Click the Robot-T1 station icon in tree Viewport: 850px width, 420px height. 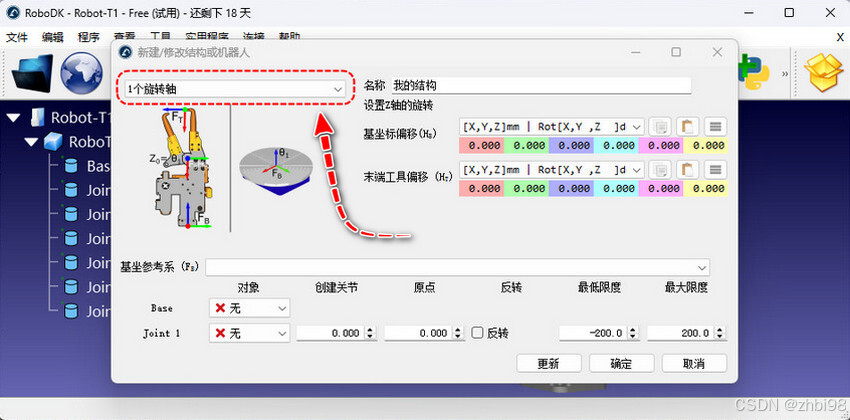pos(37,117)
